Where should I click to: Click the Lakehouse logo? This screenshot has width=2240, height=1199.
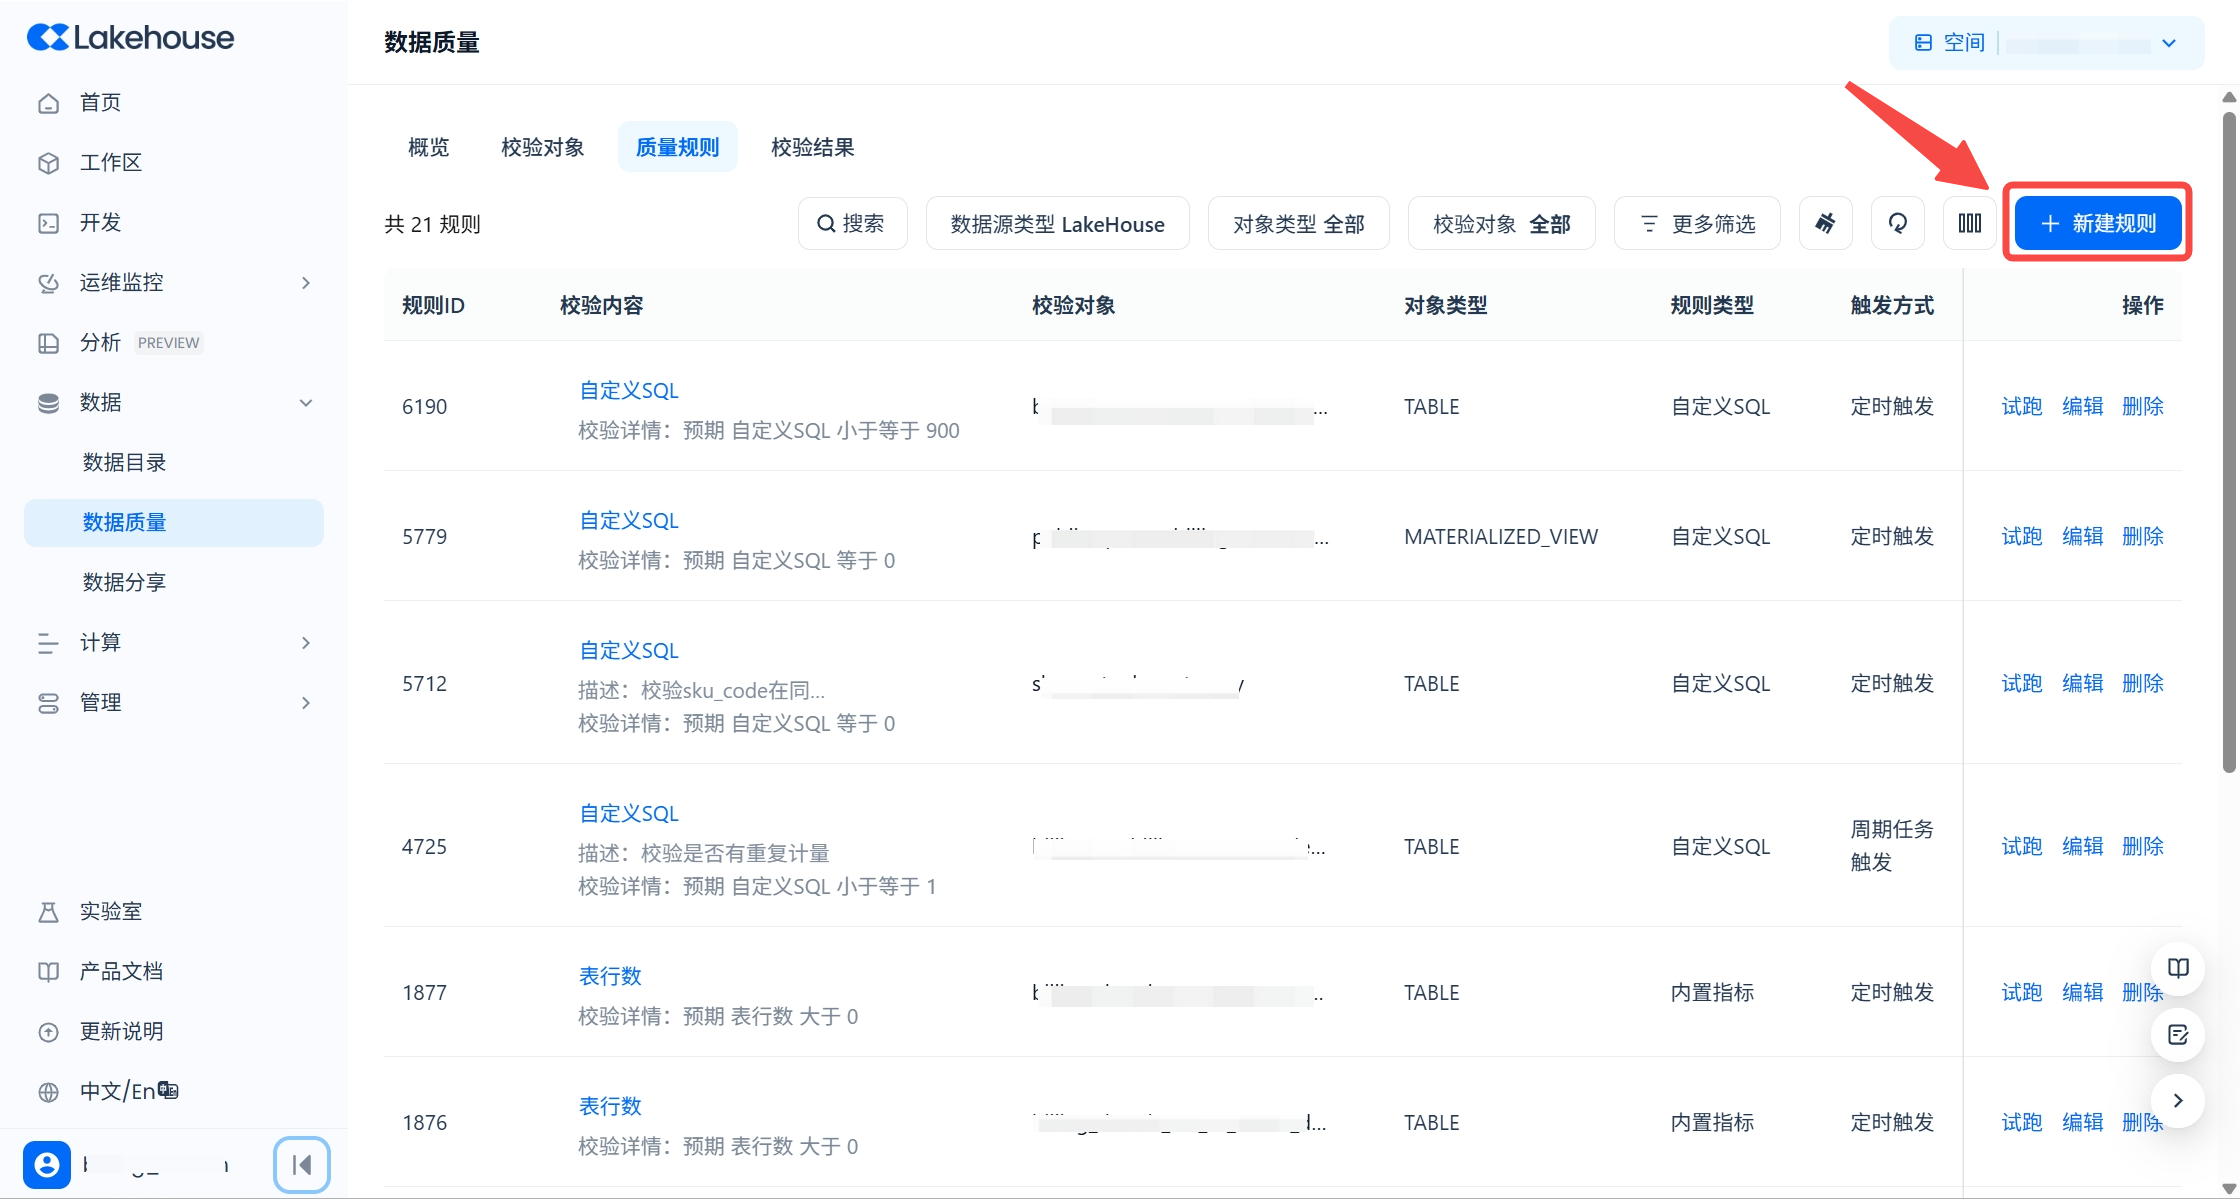(131, 38)
